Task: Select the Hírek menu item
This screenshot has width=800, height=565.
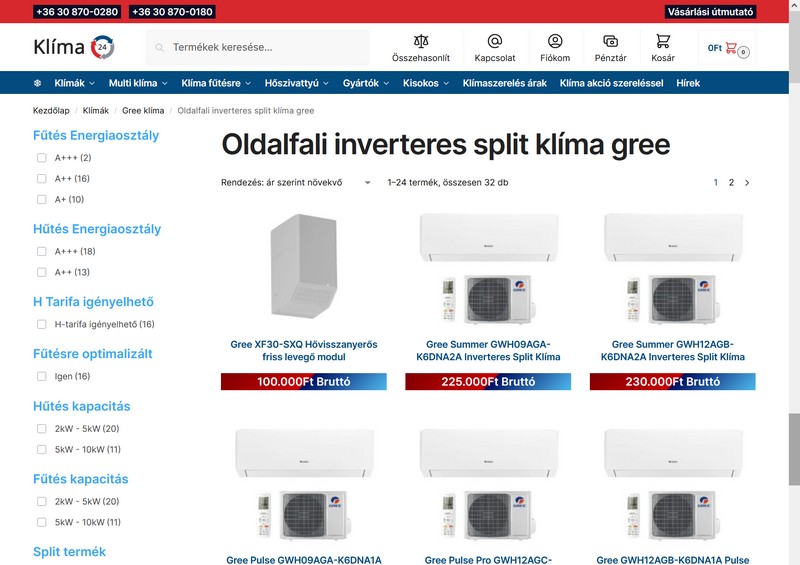Action: pyautogui.click(x=688, y=83)
